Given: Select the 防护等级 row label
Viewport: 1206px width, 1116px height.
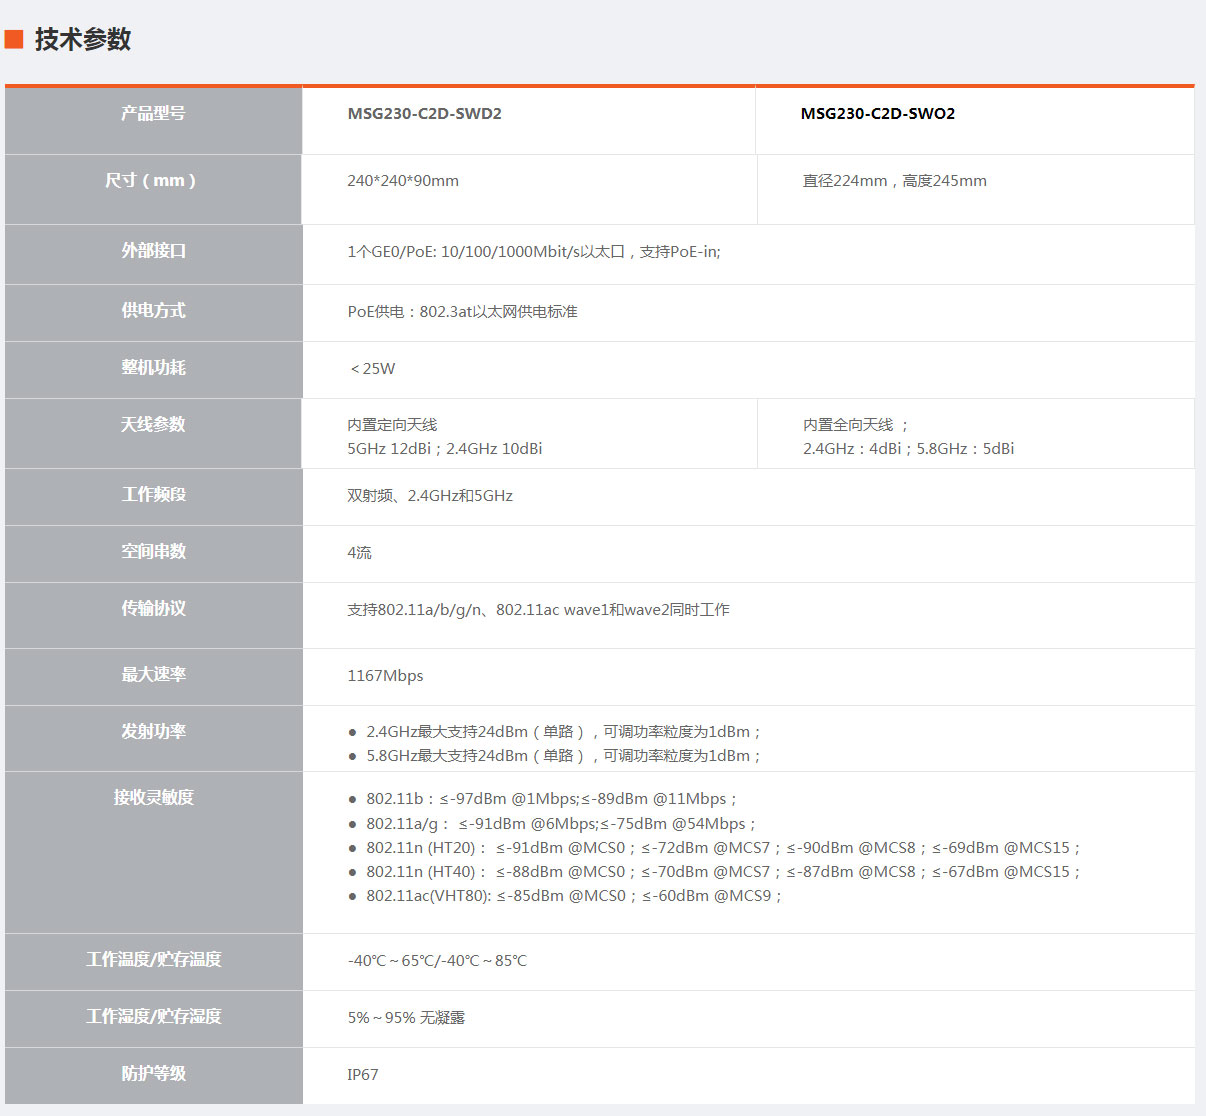Looking at the screenshot, I should (153, 1074).
